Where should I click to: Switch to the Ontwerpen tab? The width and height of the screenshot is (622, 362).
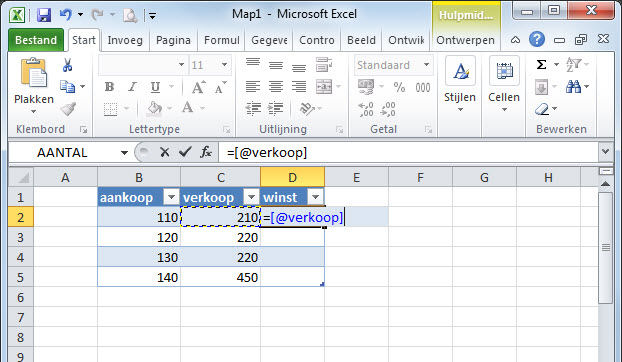pos(465,40)
